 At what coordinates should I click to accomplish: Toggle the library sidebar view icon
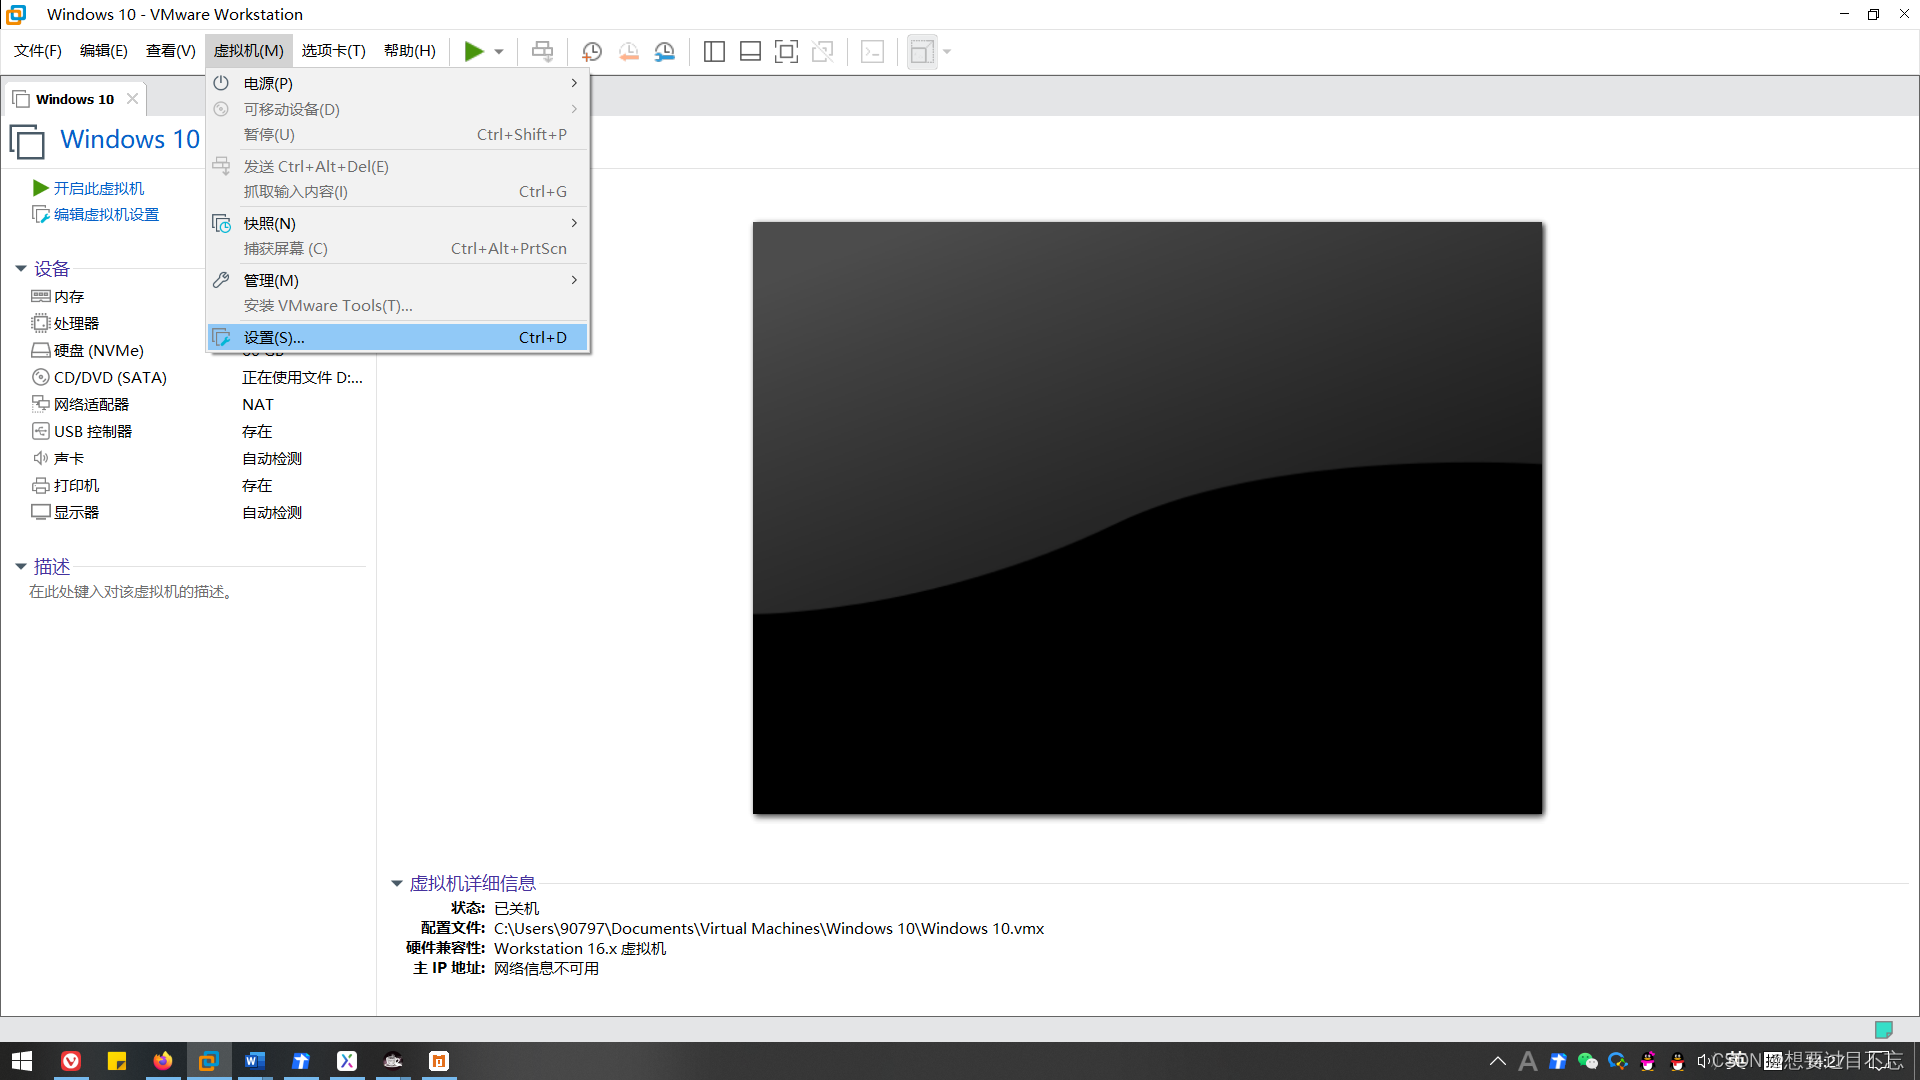pos(714,51)
